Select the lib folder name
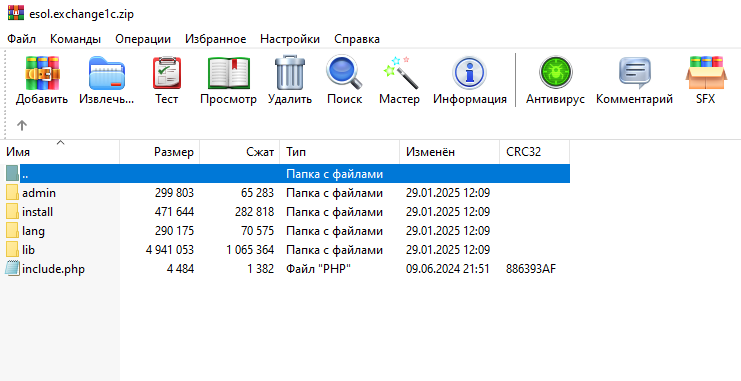The width and height of the screenshot is (741, 381). (x=28, y=250)
